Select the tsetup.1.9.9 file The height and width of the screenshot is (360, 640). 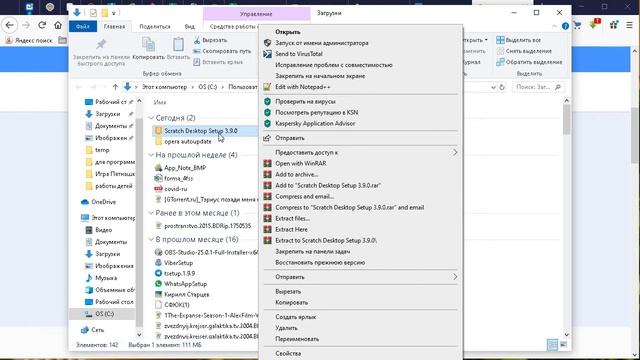(175, 273)
